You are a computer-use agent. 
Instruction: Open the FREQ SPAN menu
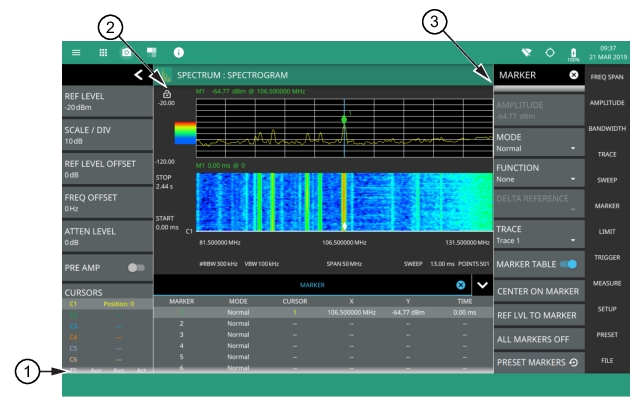(x=609, y=76)
